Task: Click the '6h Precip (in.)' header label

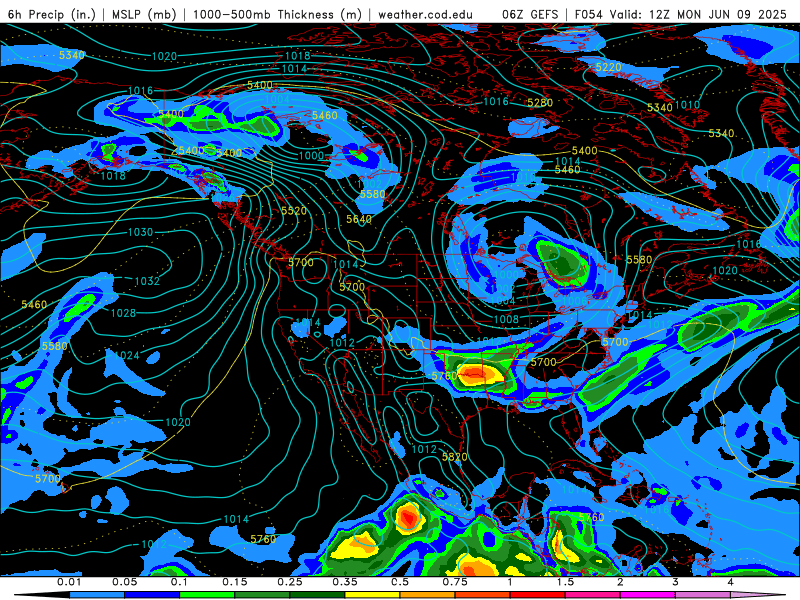Action: pos(52,14)
